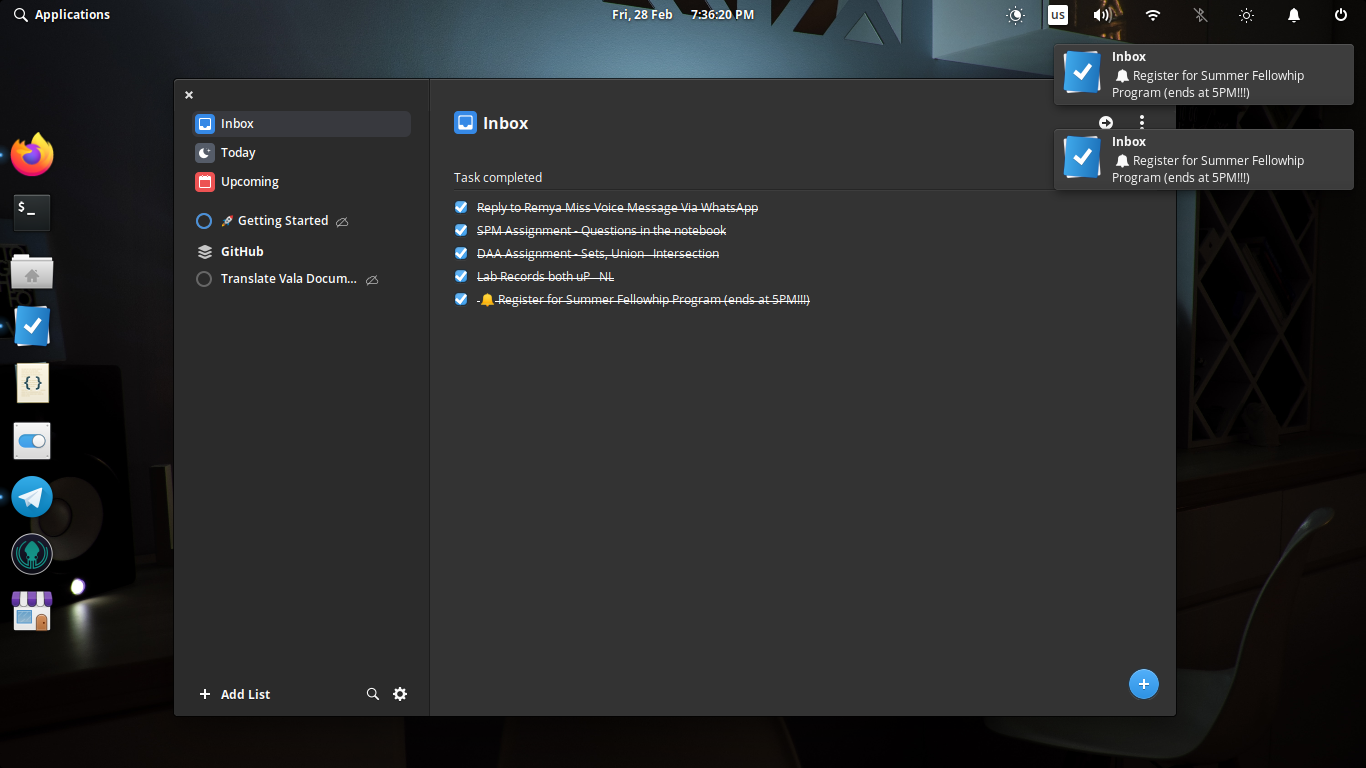Open System Settings toggle icon in dock

coord(32,441)
